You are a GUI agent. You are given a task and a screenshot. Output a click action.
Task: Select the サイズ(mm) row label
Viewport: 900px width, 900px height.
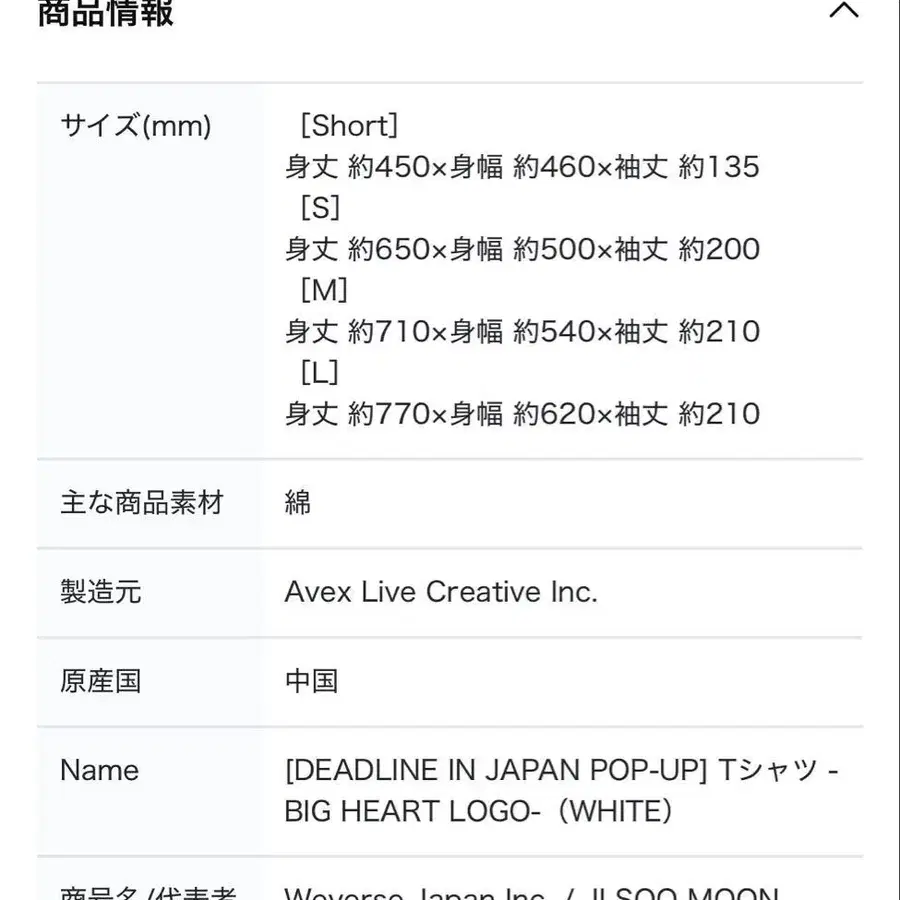[135, 126]
